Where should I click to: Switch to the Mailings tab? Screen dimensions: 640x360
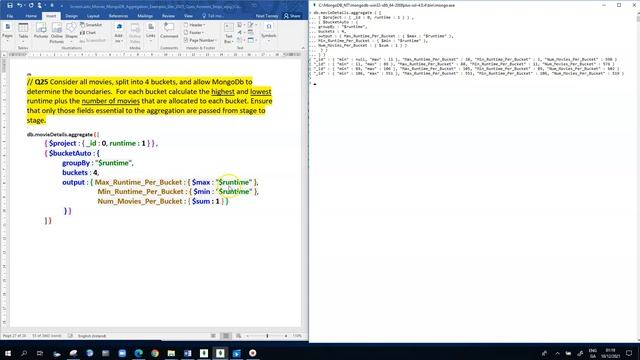(145, 16)
